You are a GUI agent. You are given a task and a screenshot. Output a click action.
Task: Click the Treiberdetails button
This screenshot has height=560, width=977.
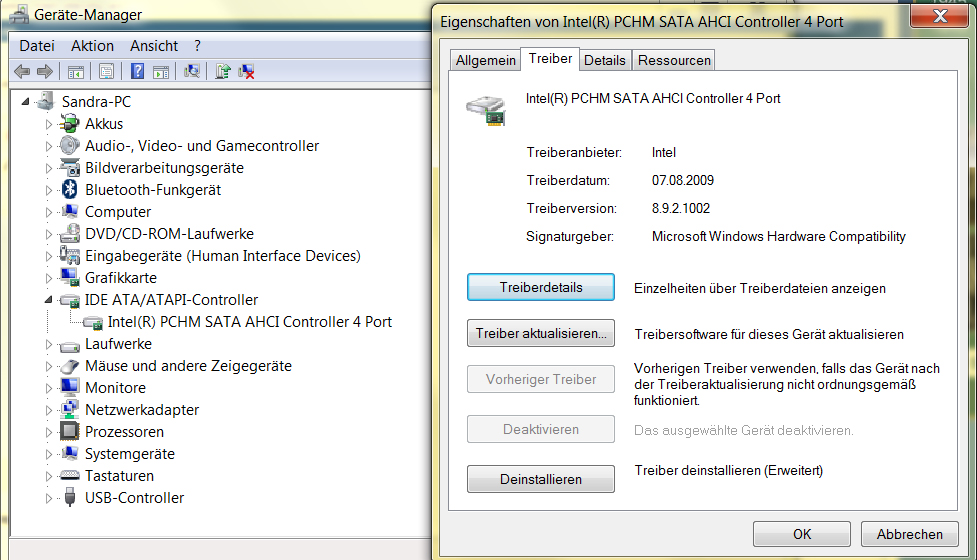tap(541, 287)
